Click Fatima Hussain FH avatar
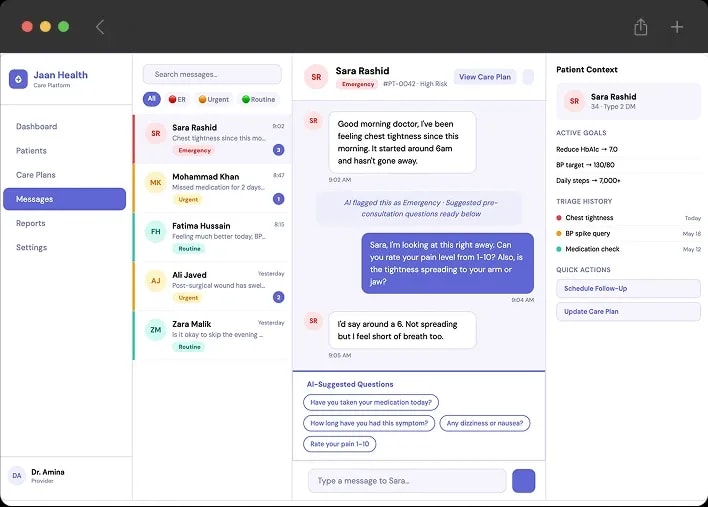This screenshot has width=708, height=507. (155, 232)
